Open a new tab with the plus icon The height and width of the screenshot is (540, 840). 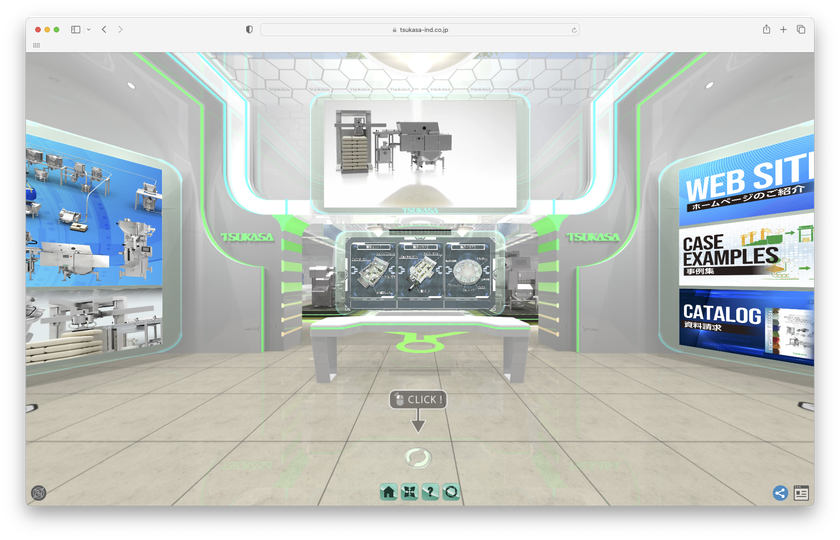[783, 29]
